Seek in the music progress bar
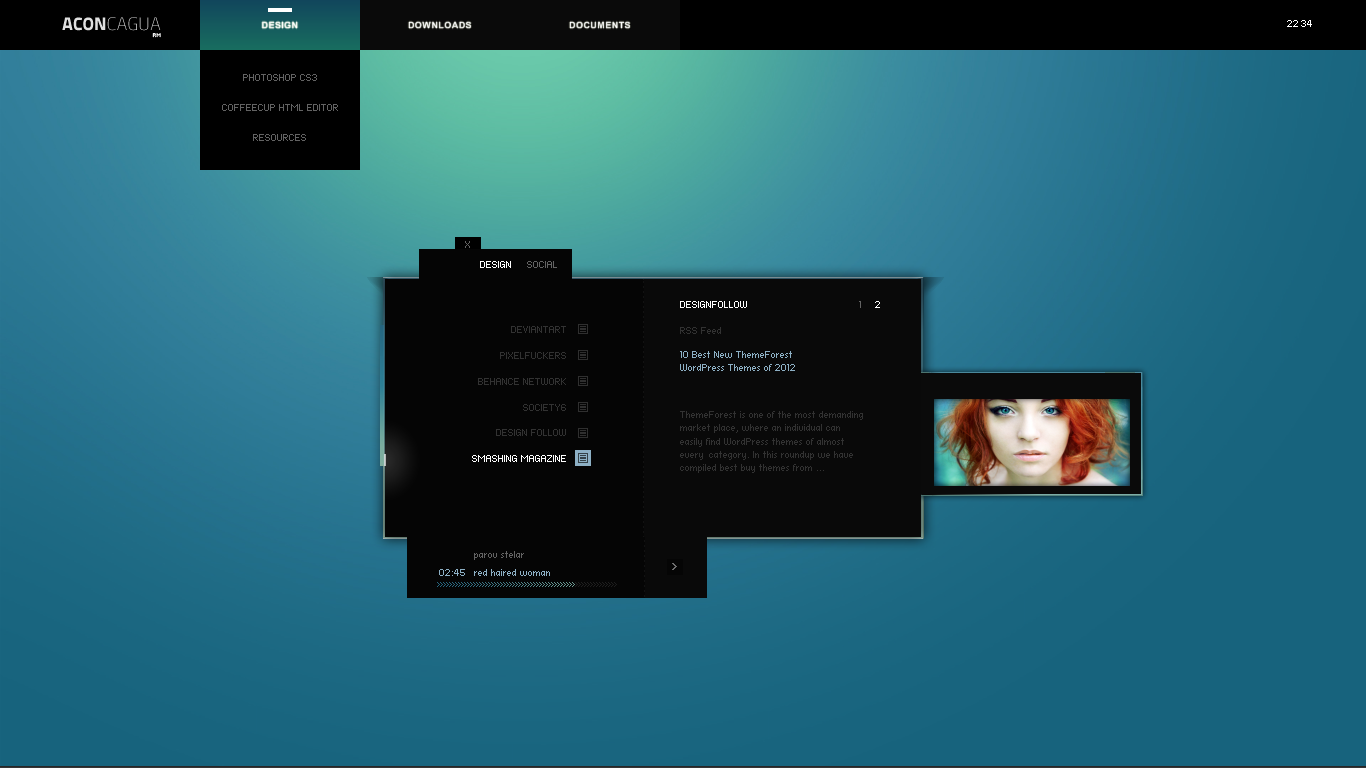The image size is (1366, 768). (x=526, y=584)
